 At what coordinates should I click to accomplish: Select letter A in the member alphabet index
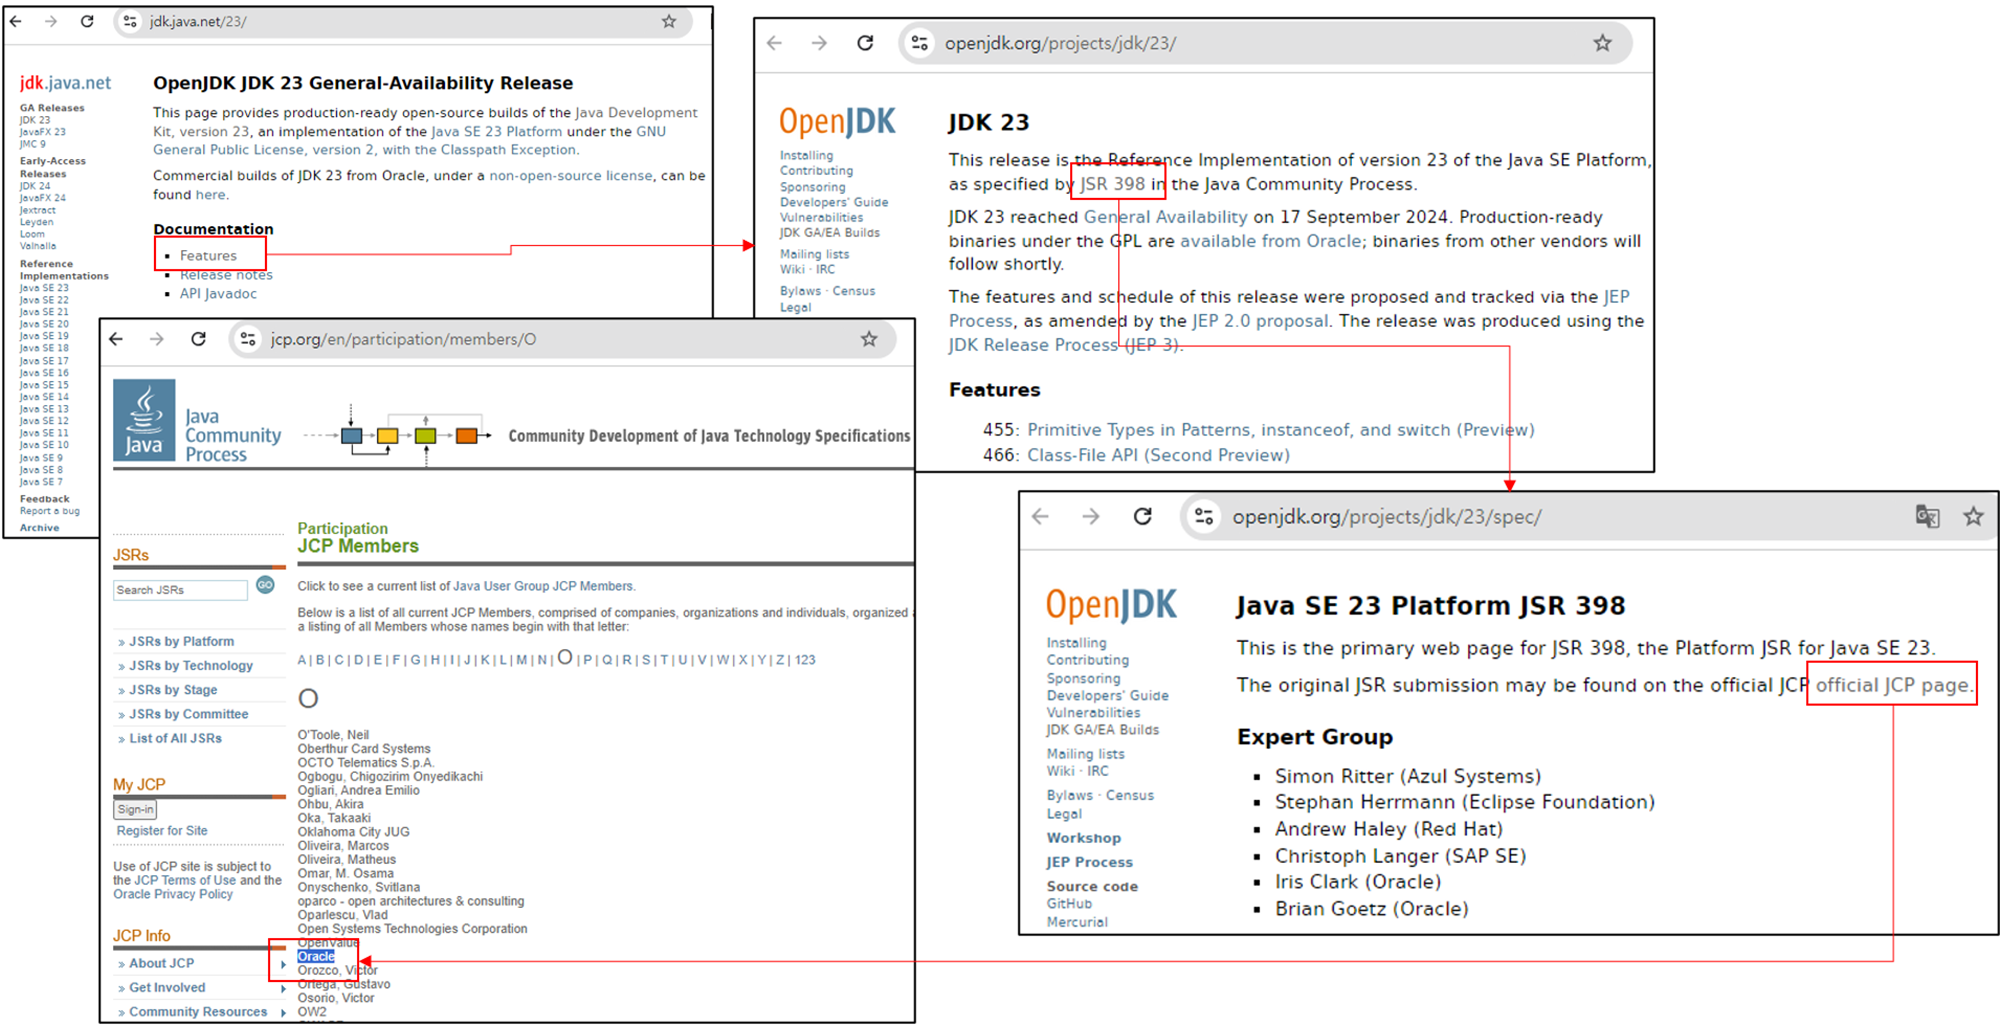(302, 660)
